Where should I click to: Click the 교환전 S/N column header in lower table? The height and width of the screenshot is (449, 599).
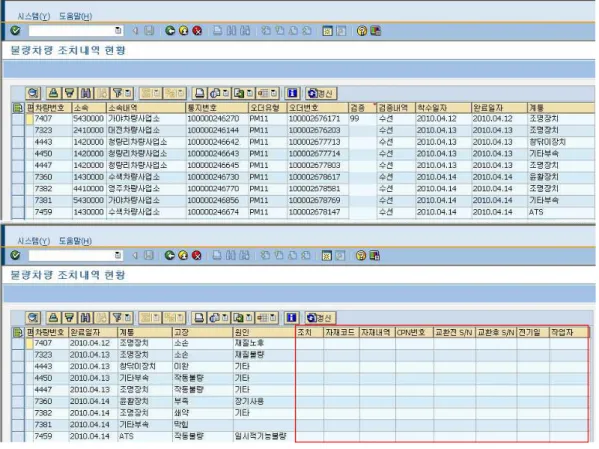[454, 332]
